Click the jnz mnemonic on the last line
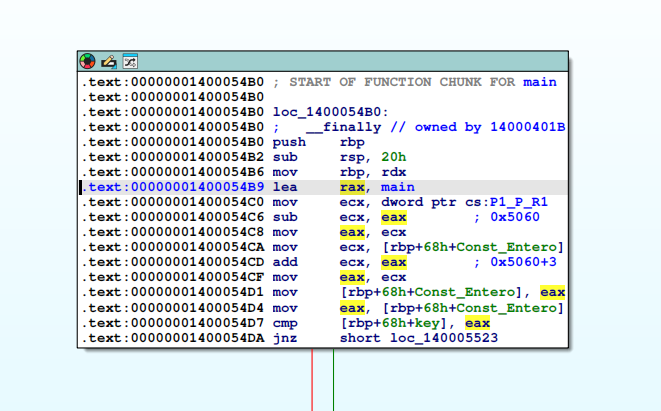 [x=284, y=338]
